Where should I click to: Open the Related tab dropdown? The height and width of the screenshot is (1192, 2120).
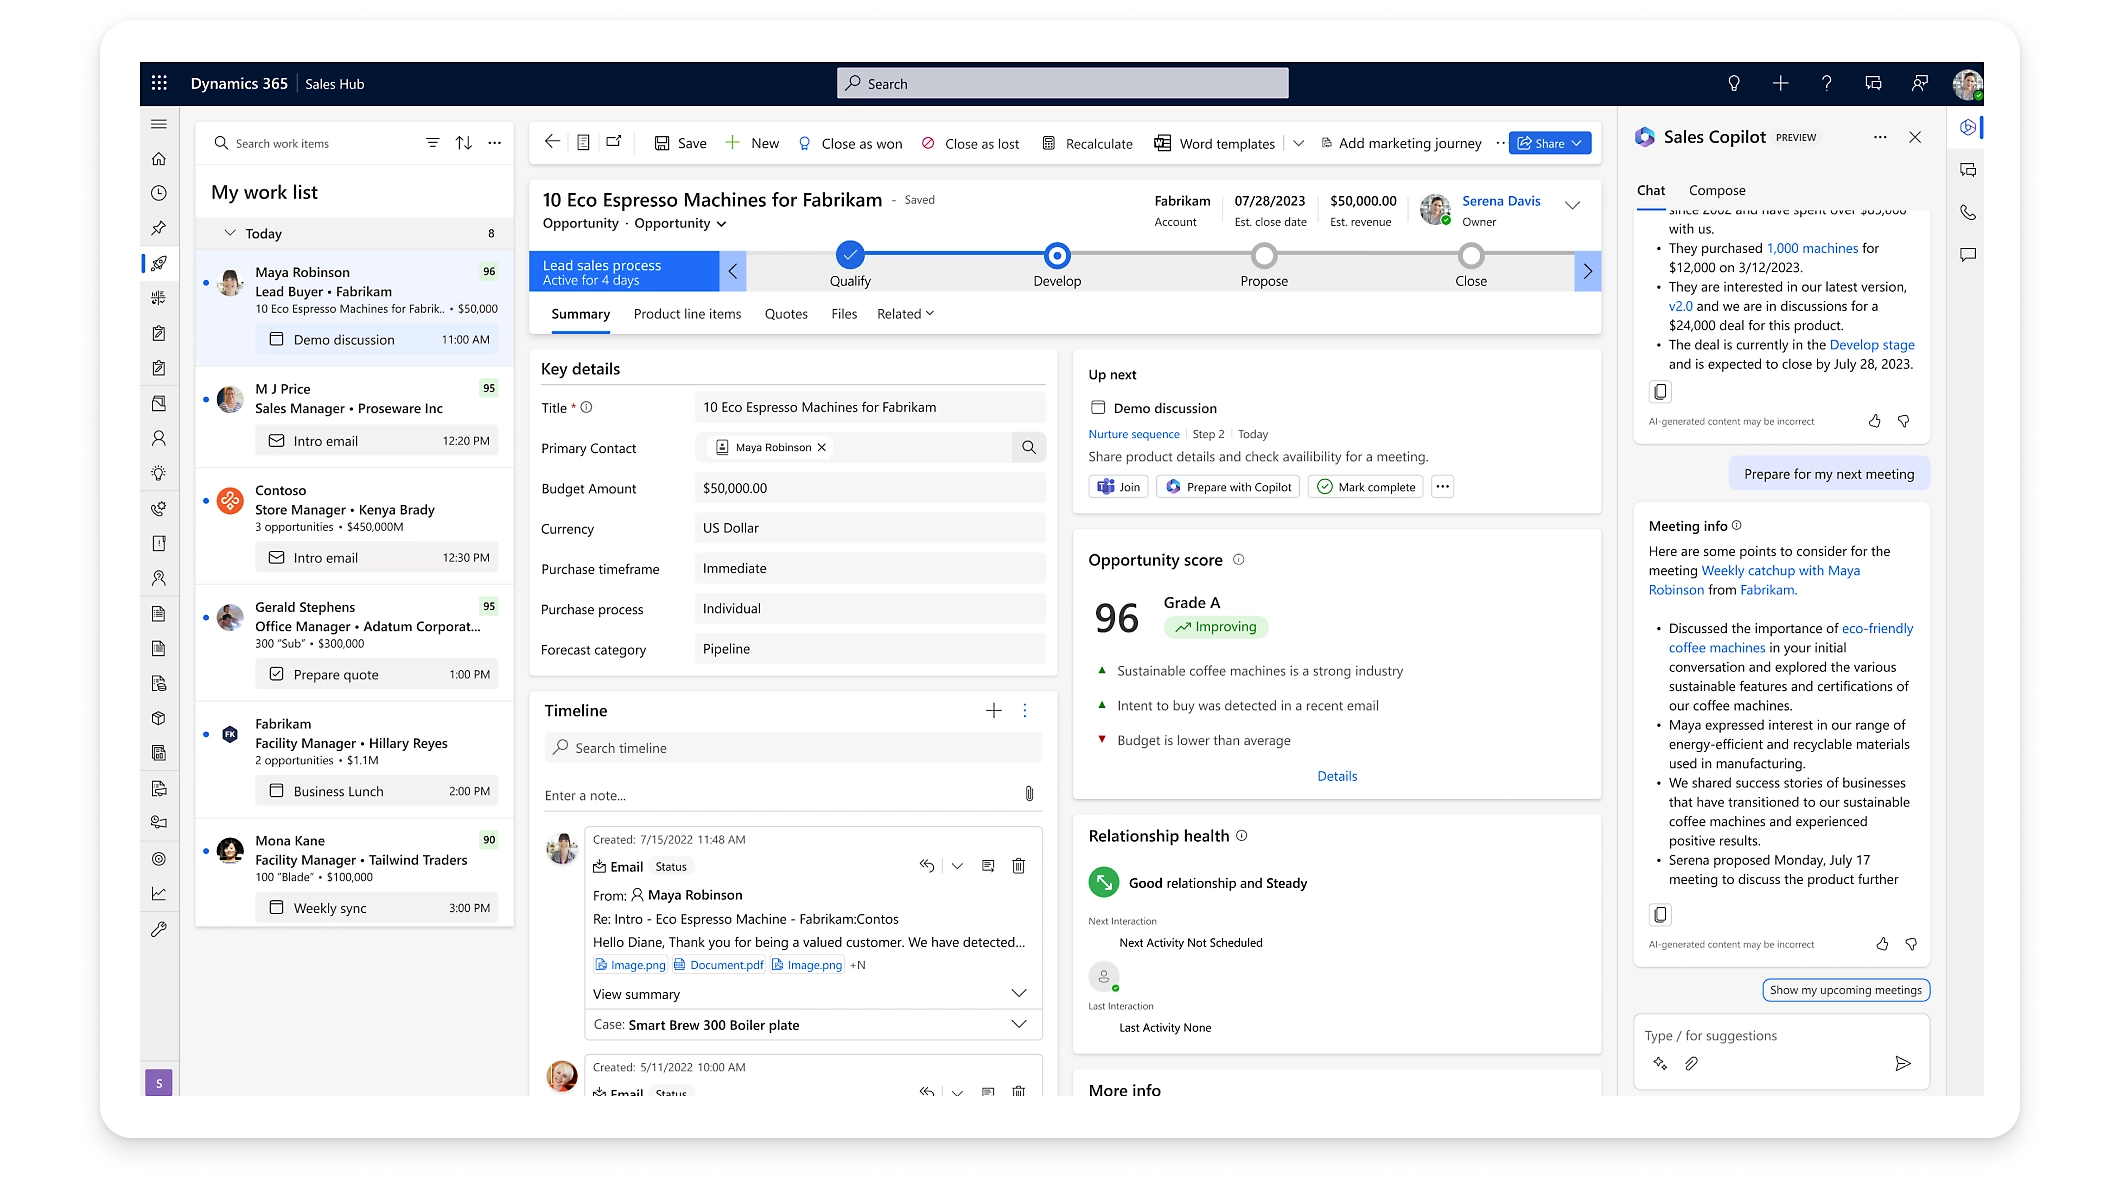[x=905, y=314]
